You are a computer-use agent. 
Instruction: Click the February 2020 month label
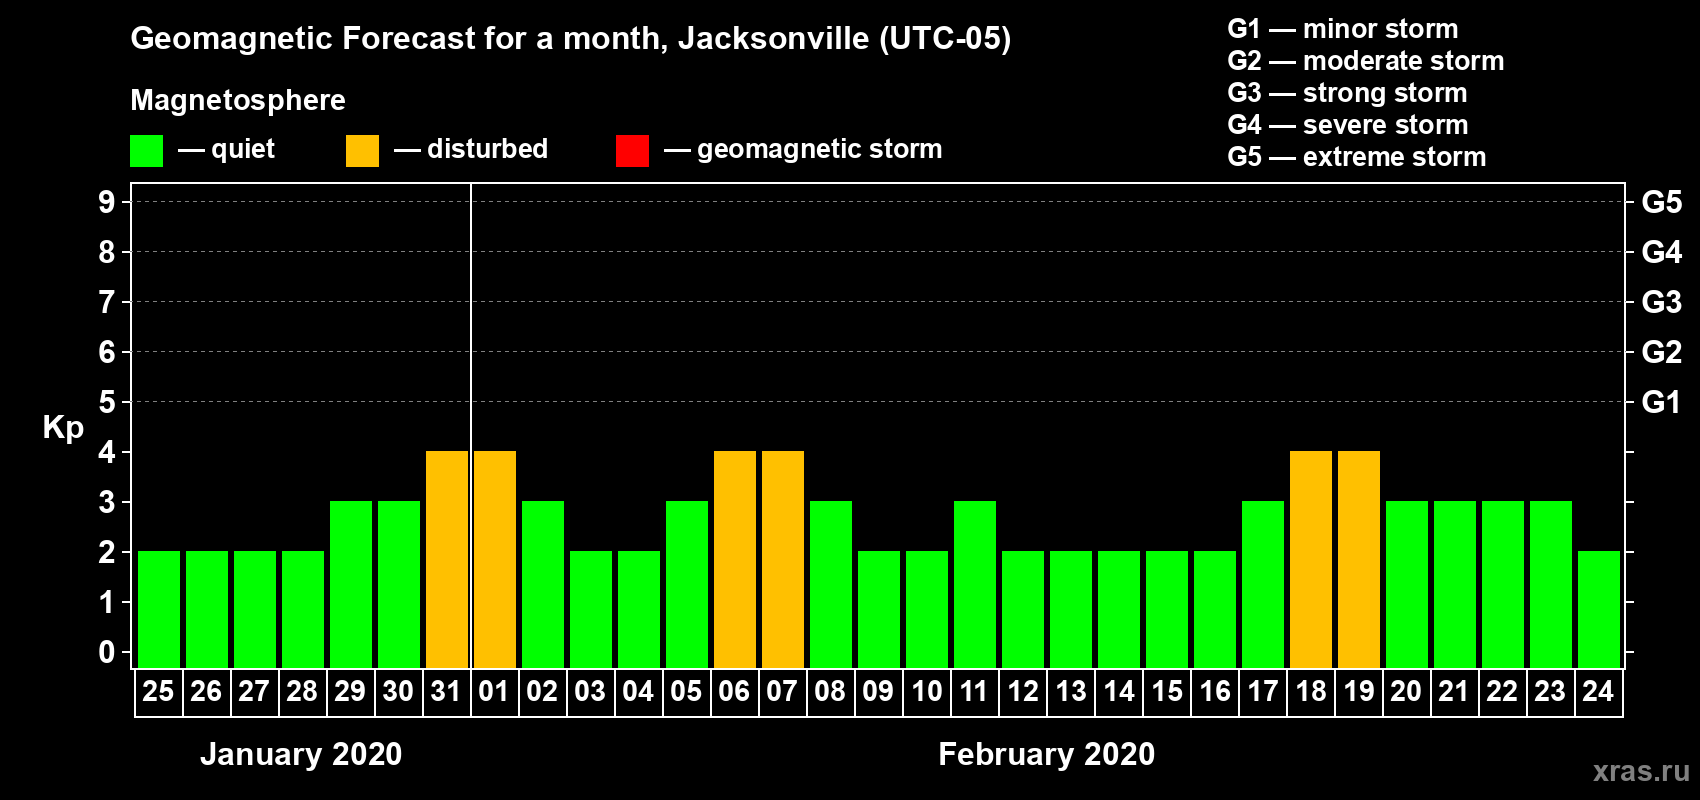(x=1047, y=754)
